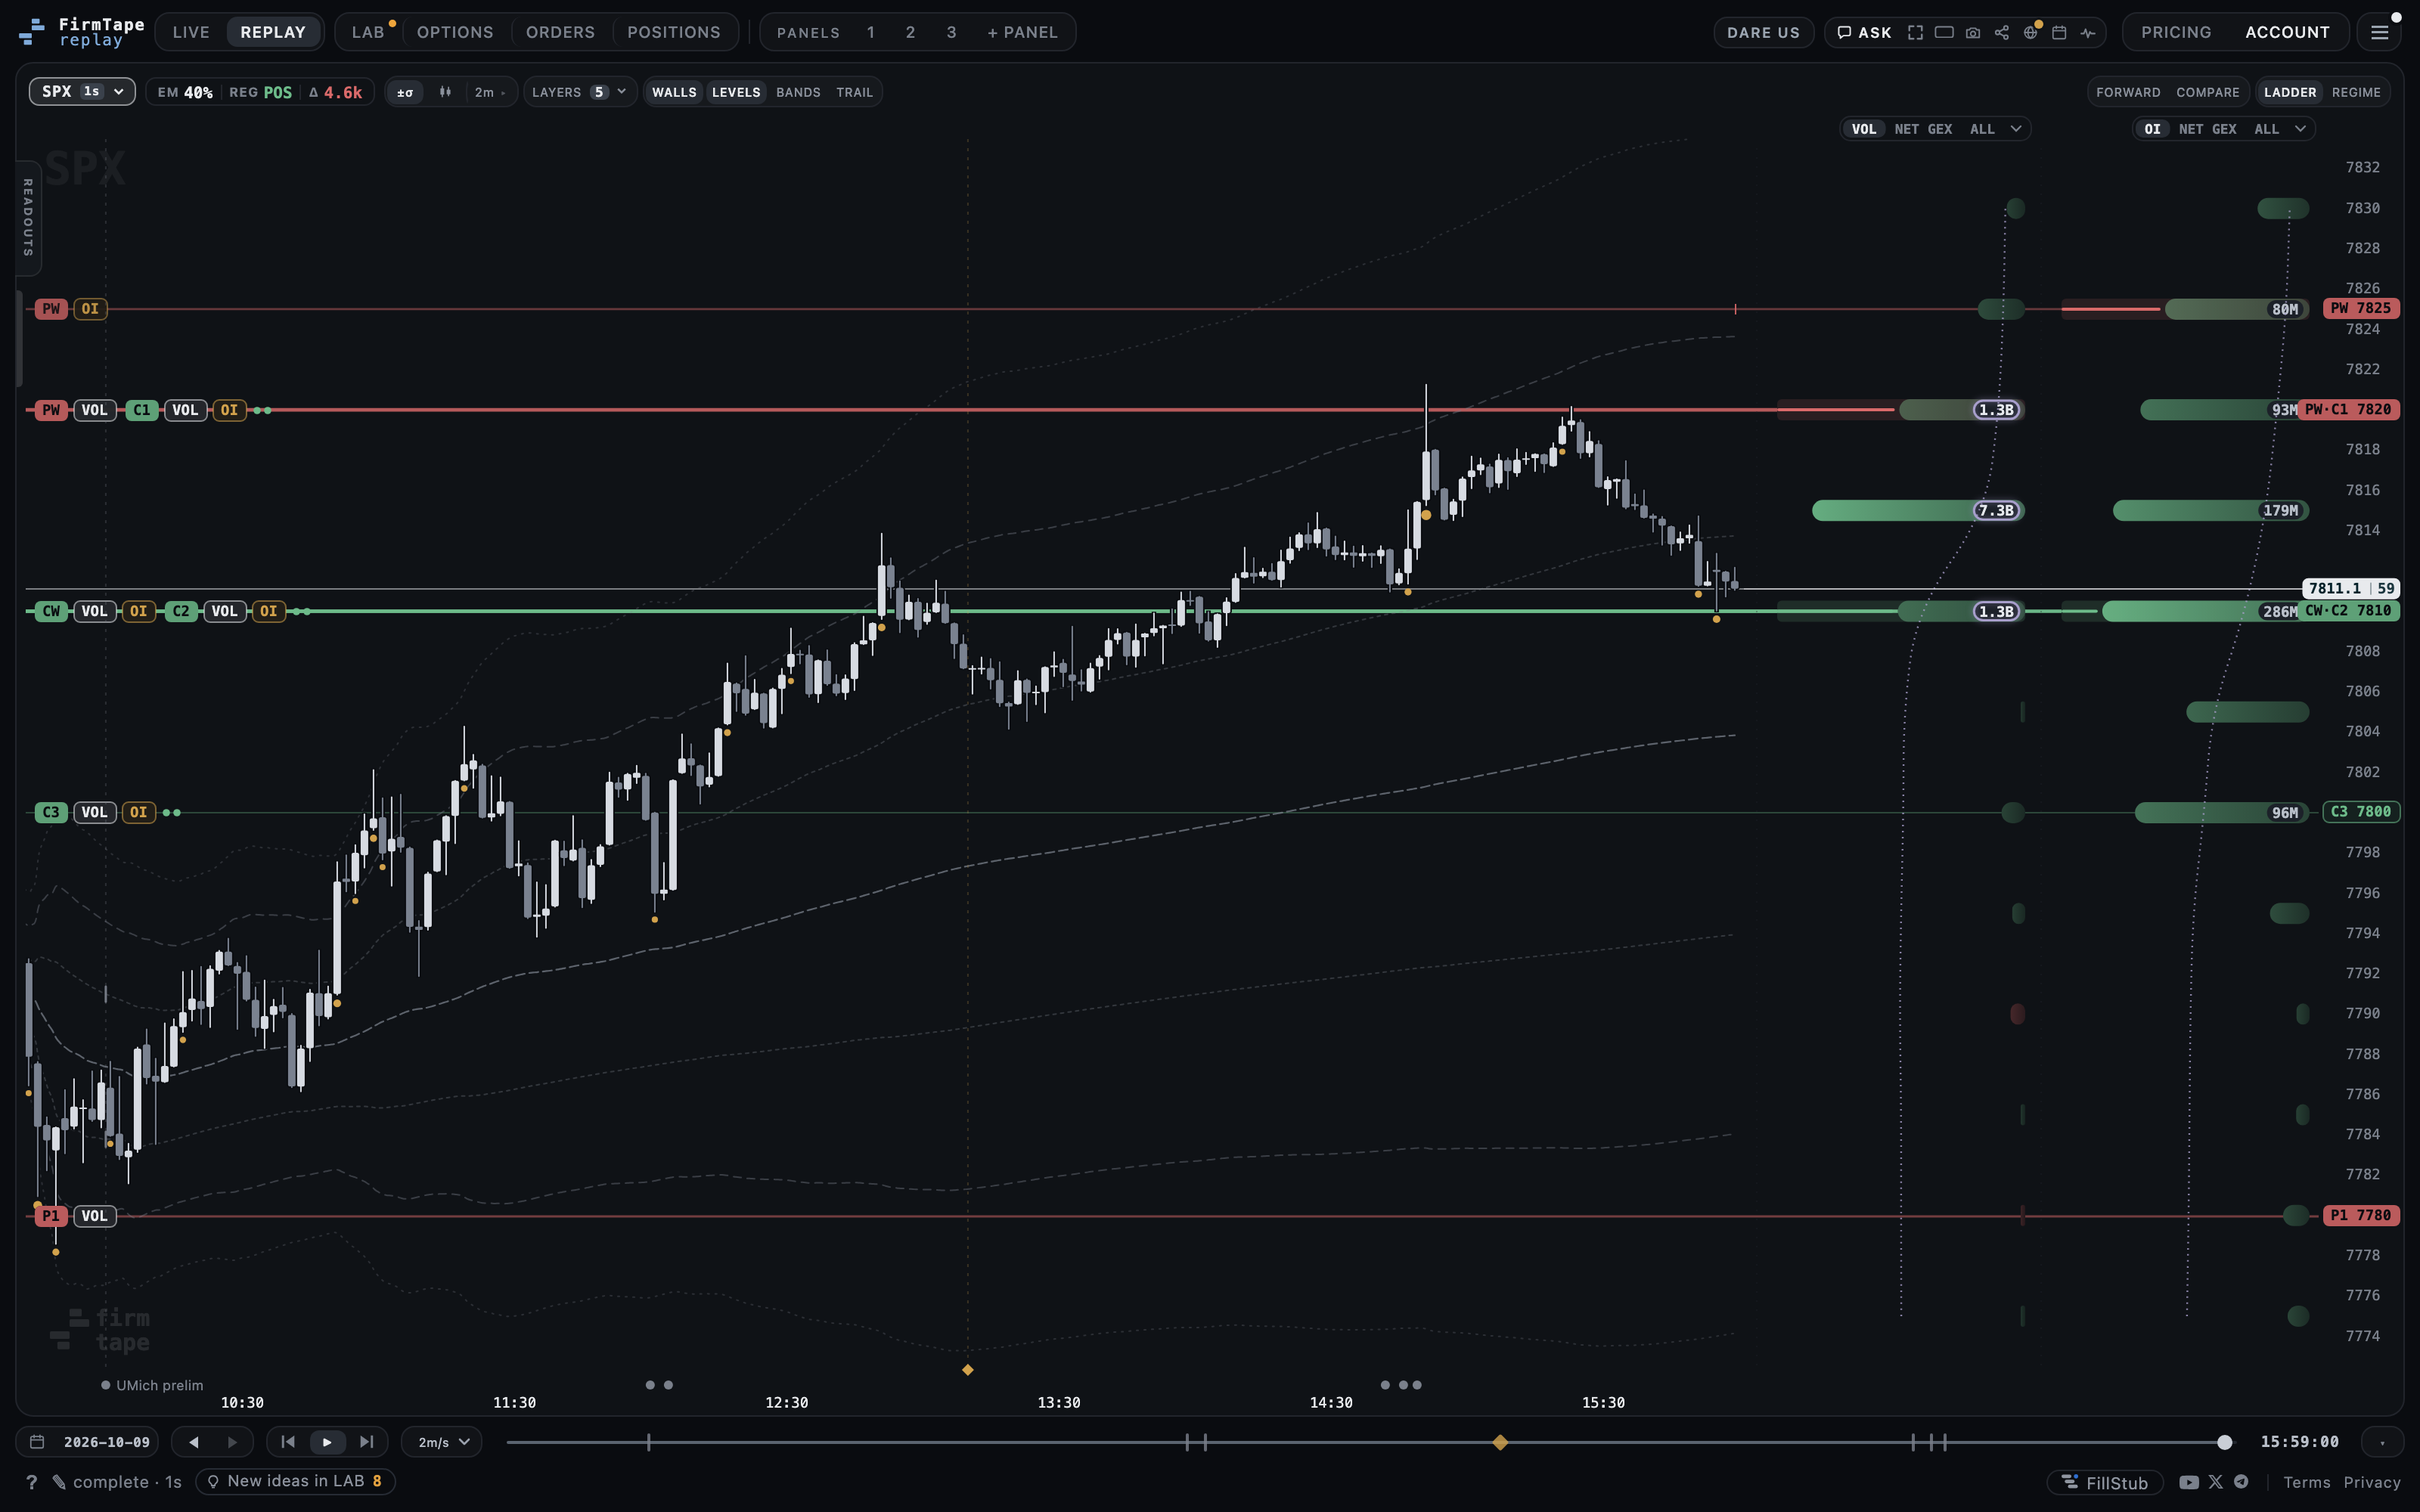Viewport: 2420px width, 1512px height.
Task: Switch to REPLAY mode
Action: coord(273,32)
